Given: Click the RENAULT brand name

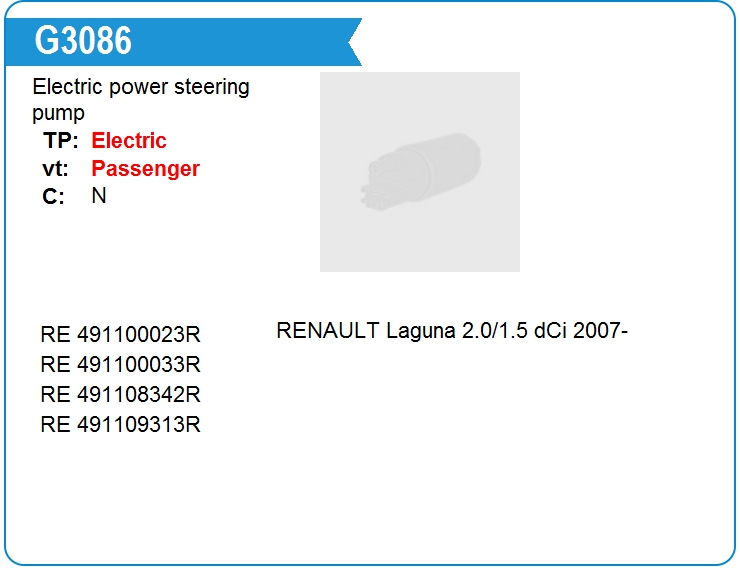Looking at the screenshot, I should (328, 331).
